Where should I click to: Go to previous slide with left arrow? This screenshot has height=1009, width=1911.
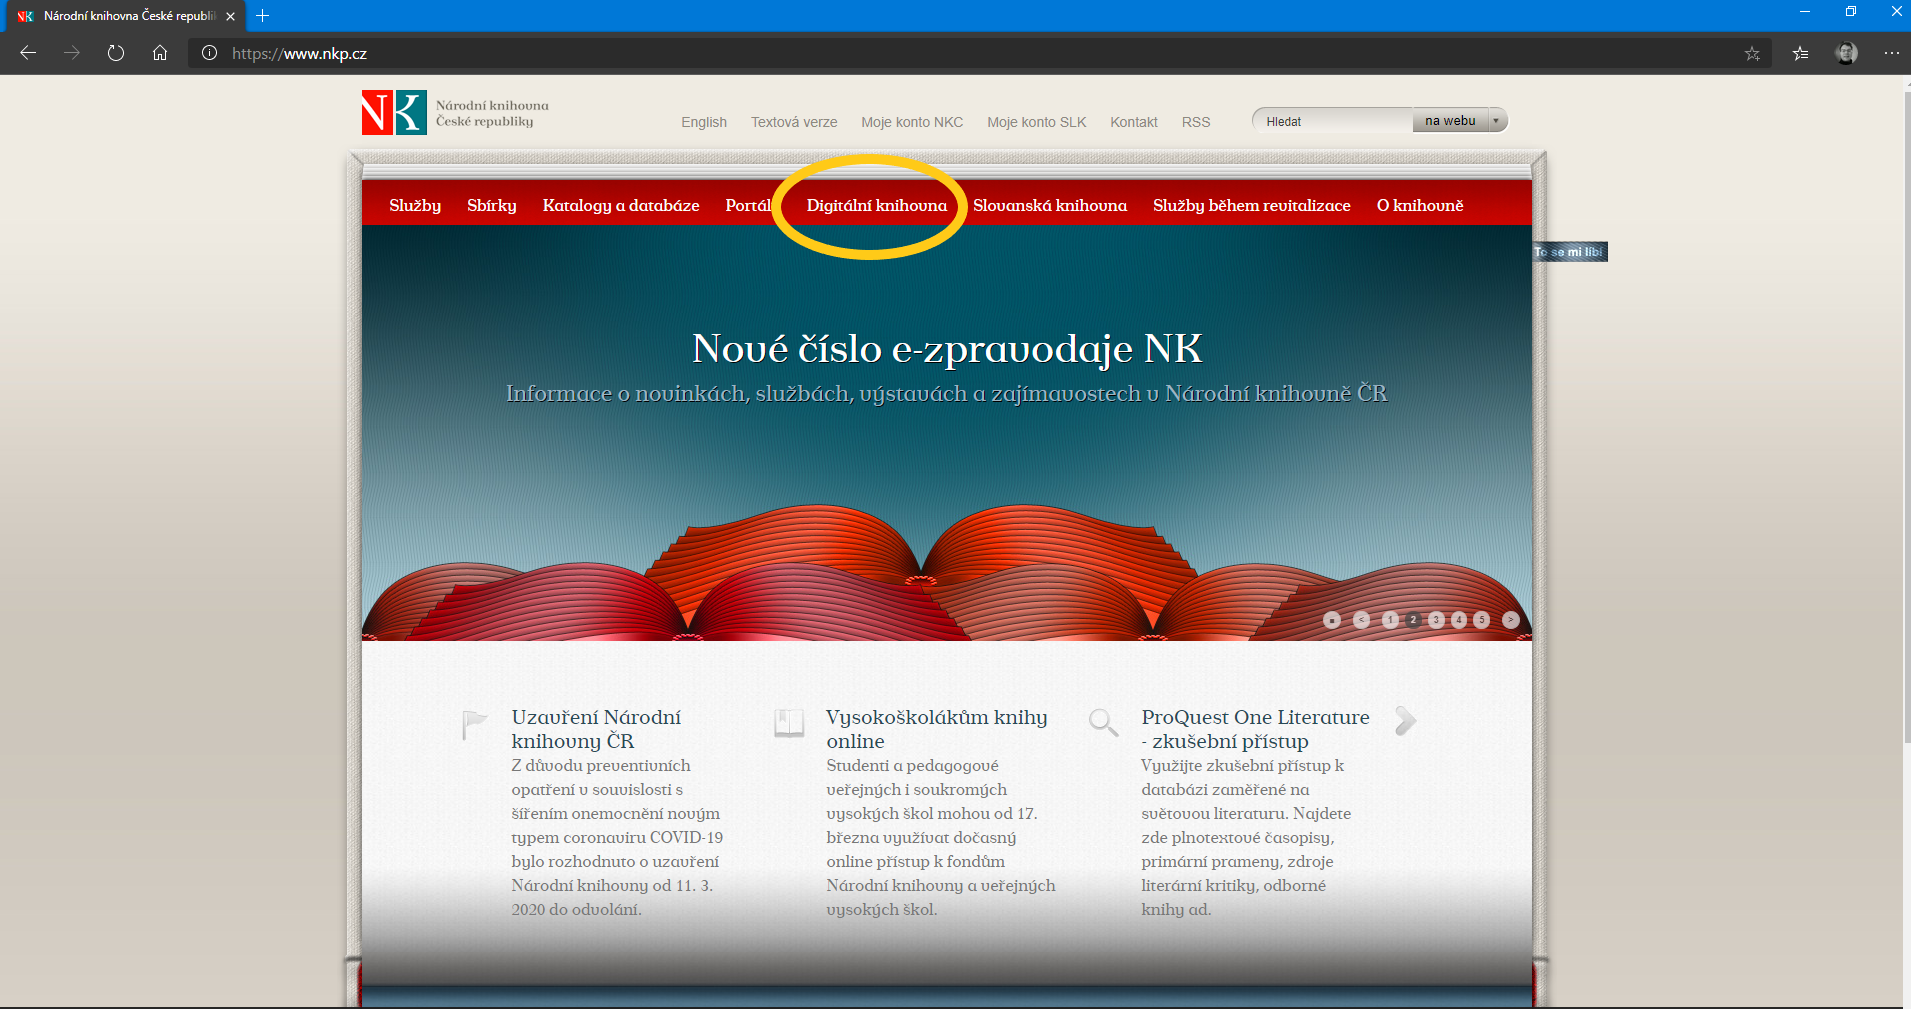click(1361, 620)
